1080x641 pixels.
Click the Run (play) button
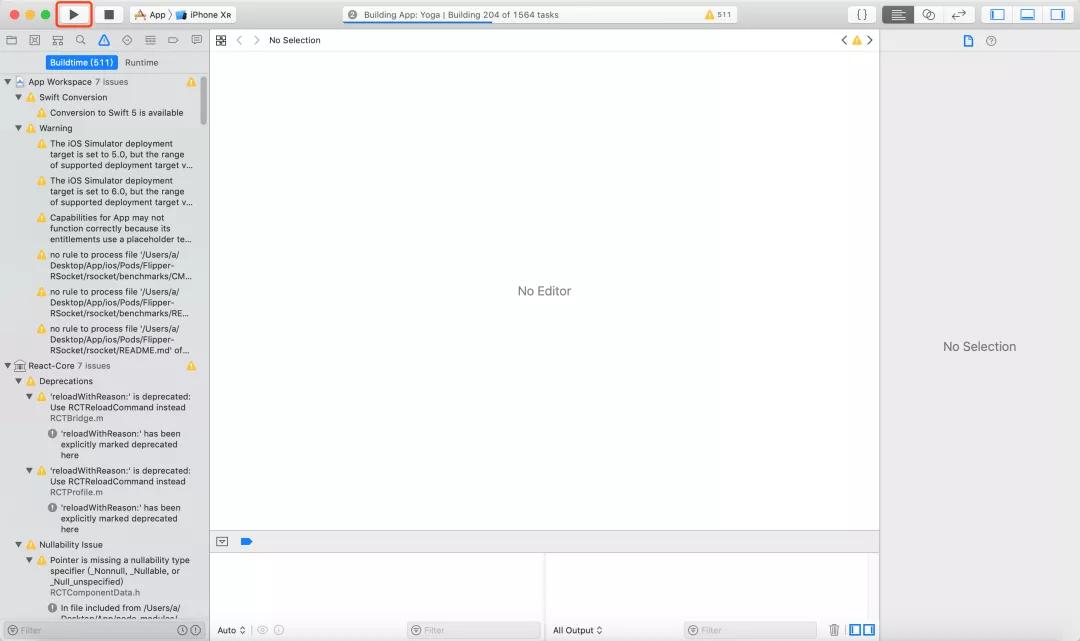[74, 14]
